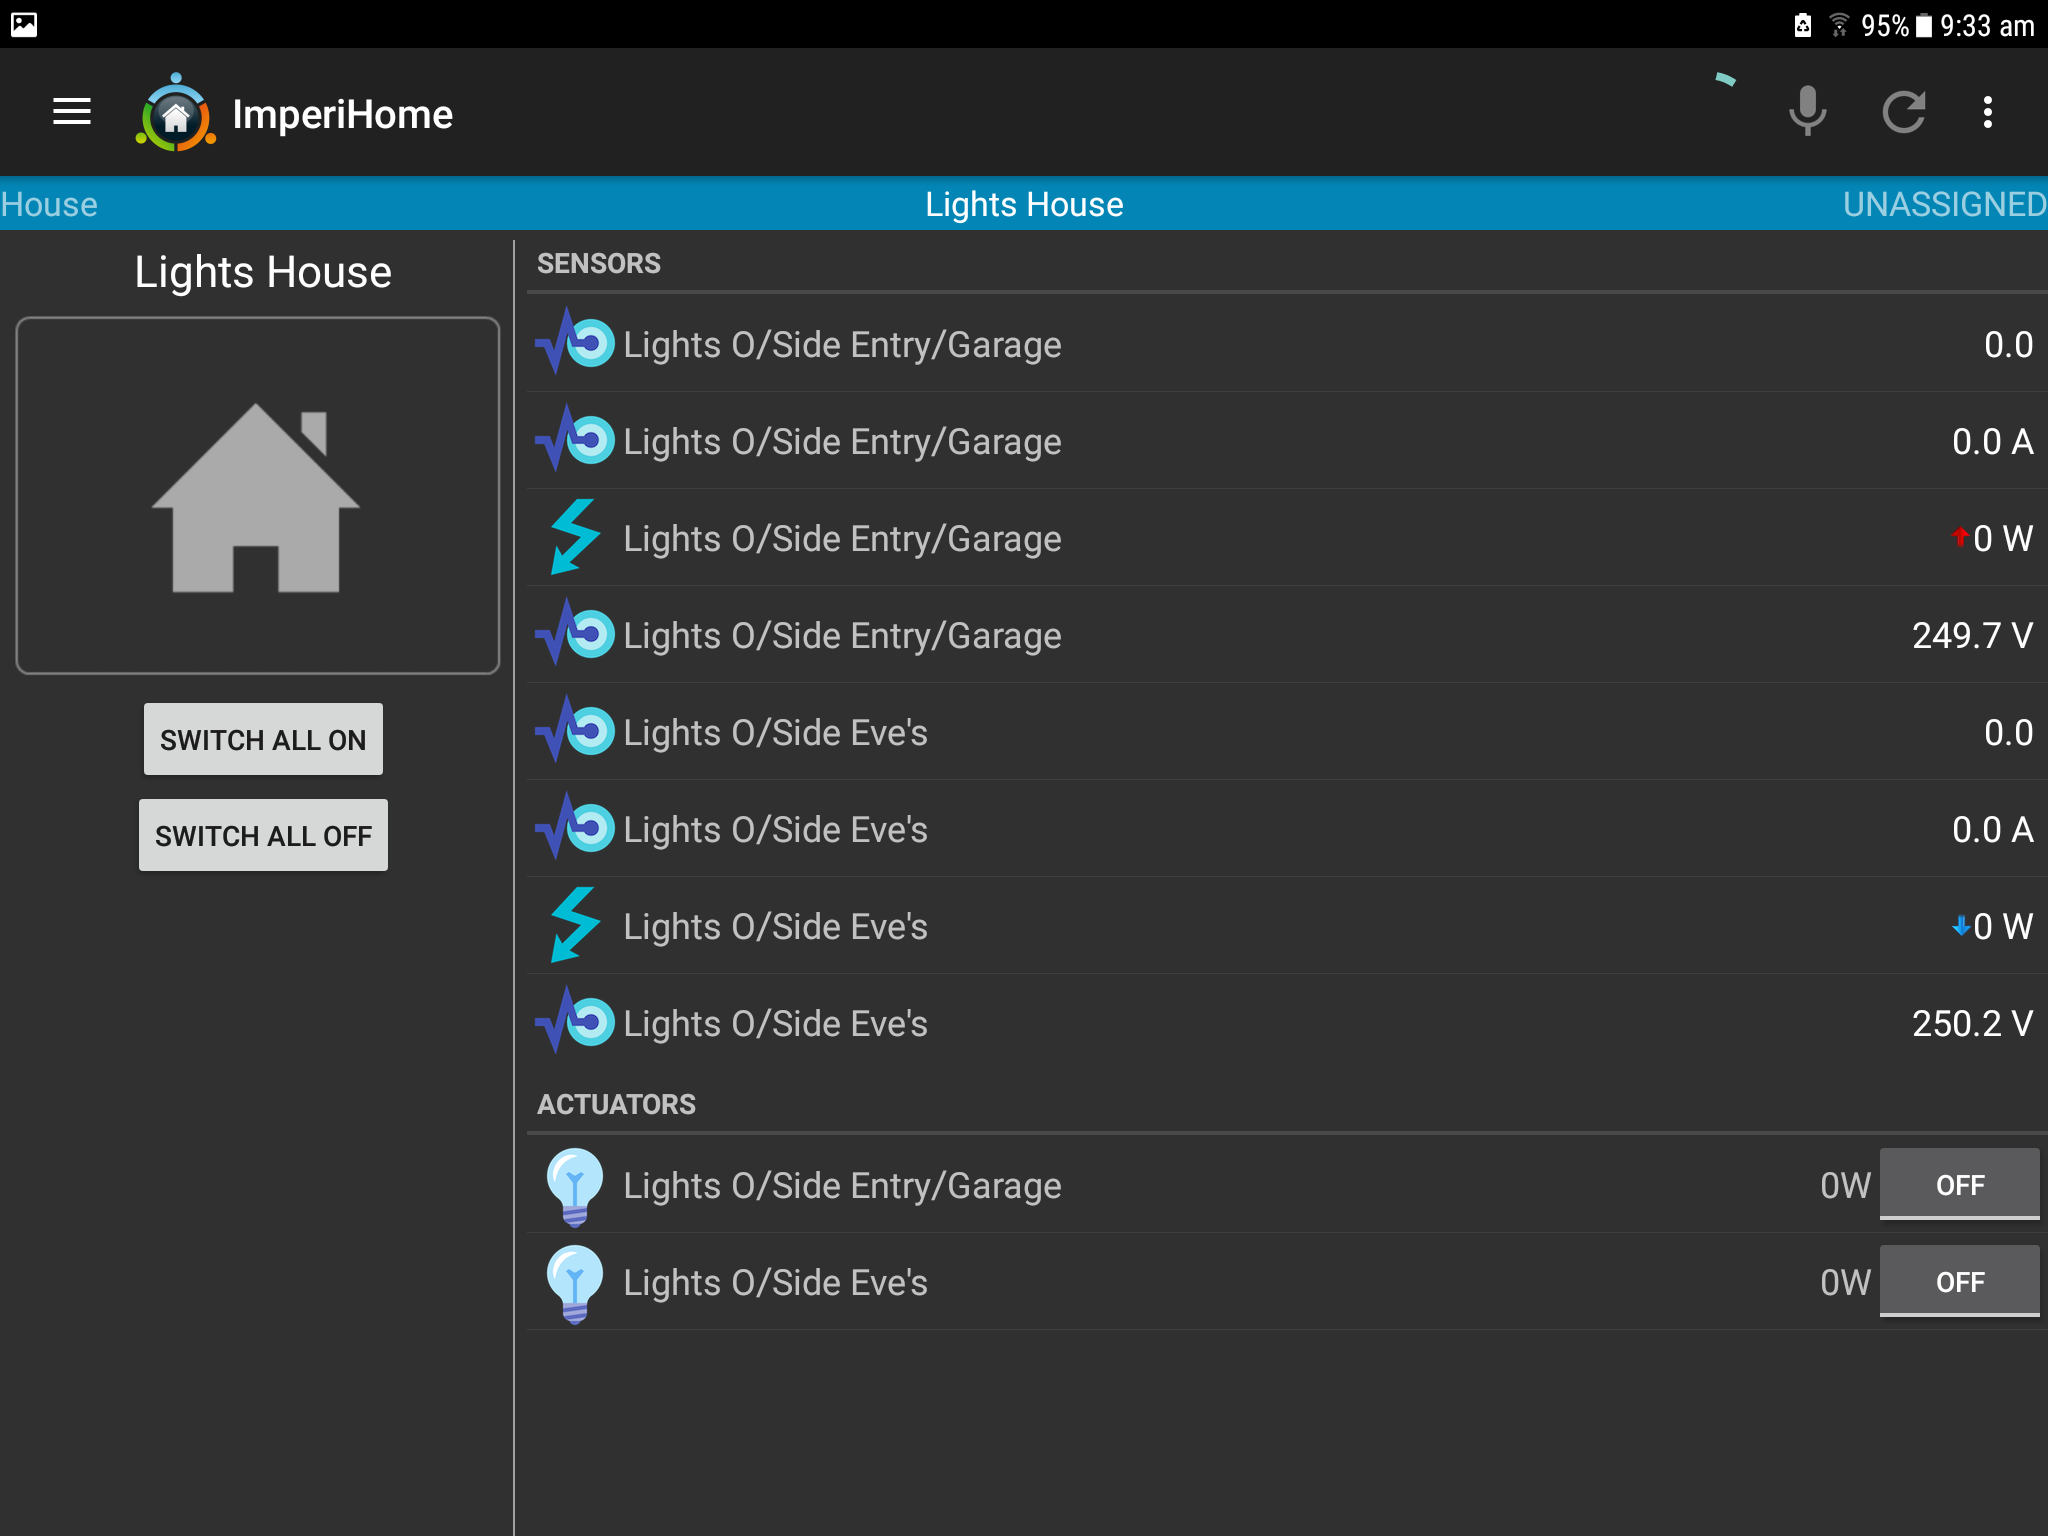This screenshot has width=2048, height=1536.
Task: Tap the lightning bolt icon for Eve's wattage
Action: 574,926
